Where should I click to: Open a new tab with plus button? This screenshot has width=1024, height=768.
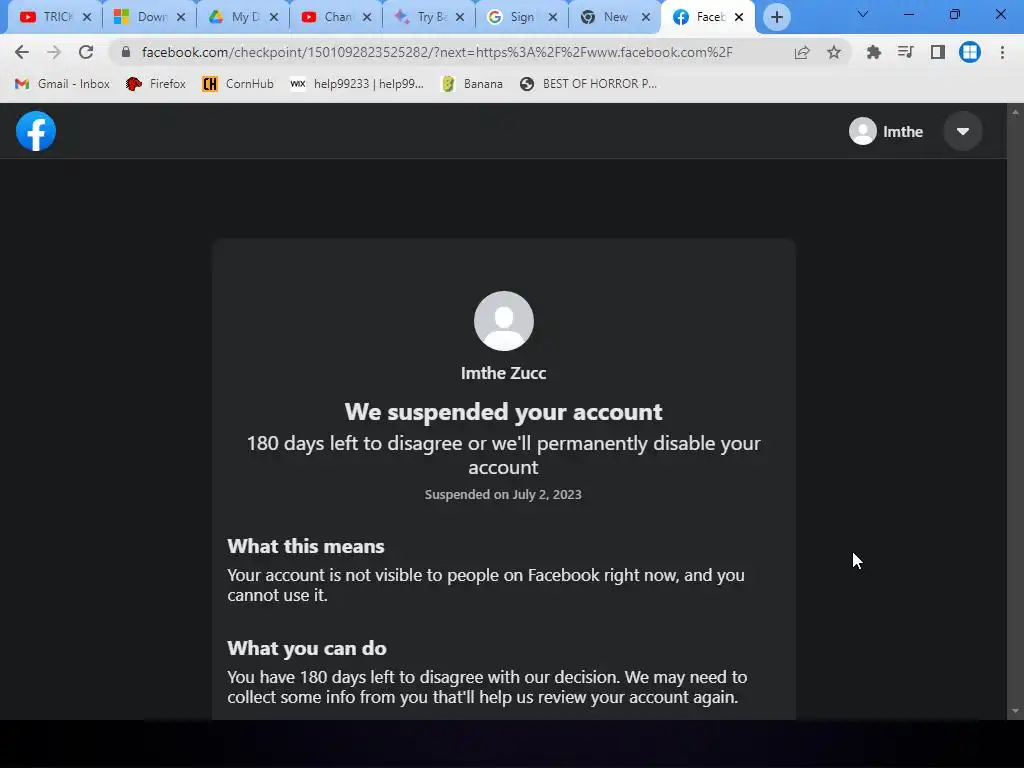776,18
